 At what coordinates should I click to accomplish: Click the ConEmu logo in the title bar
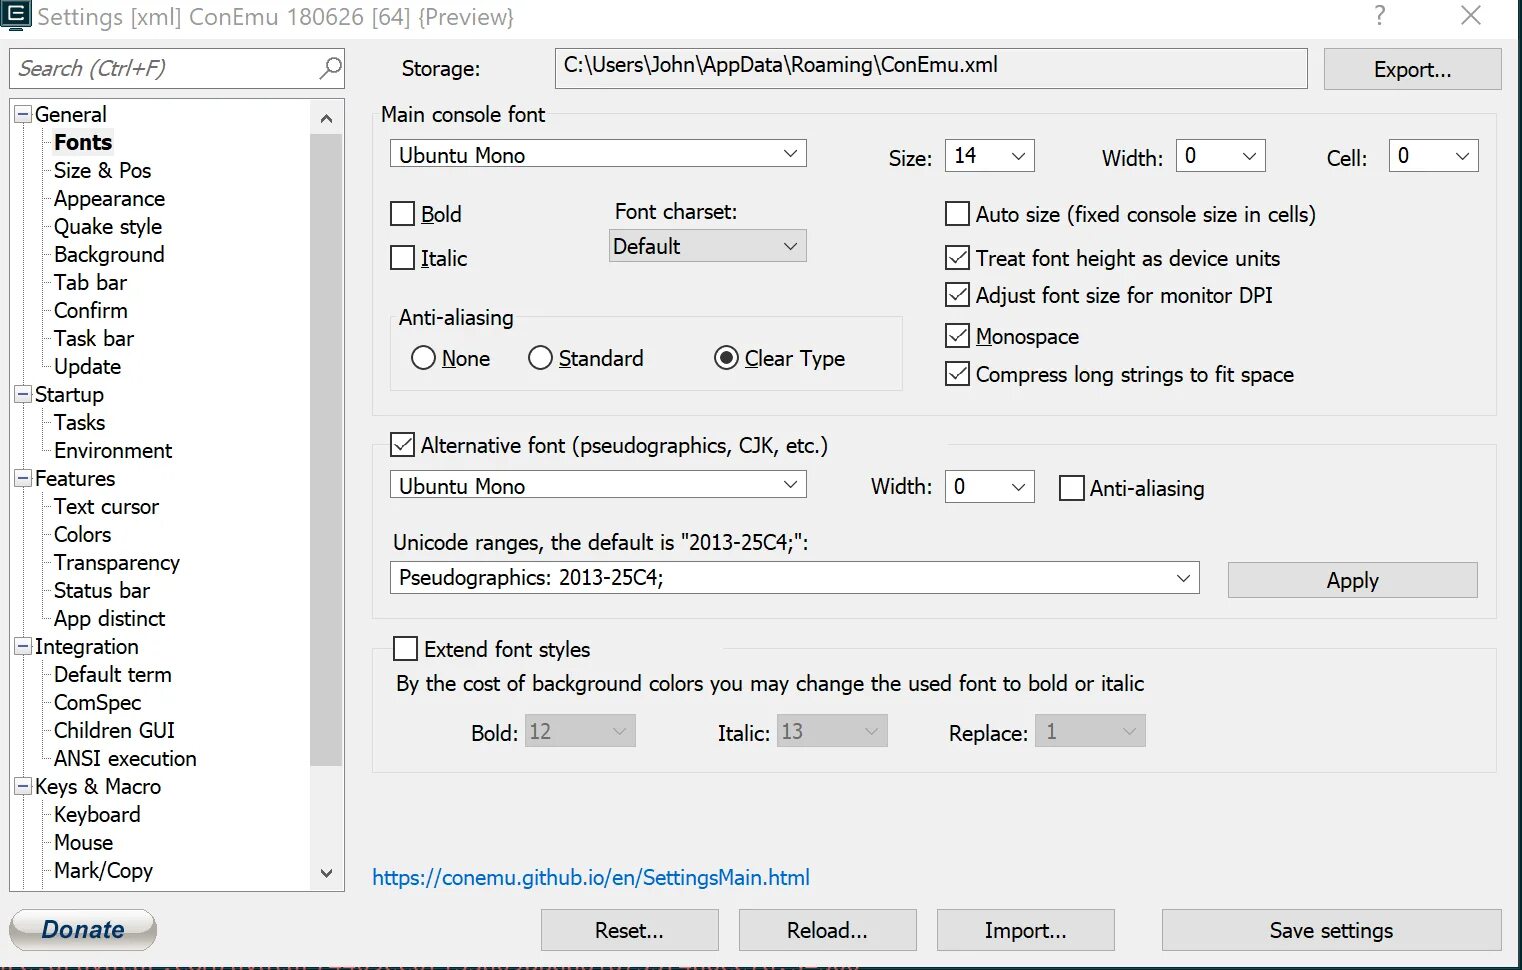point(16,16)
